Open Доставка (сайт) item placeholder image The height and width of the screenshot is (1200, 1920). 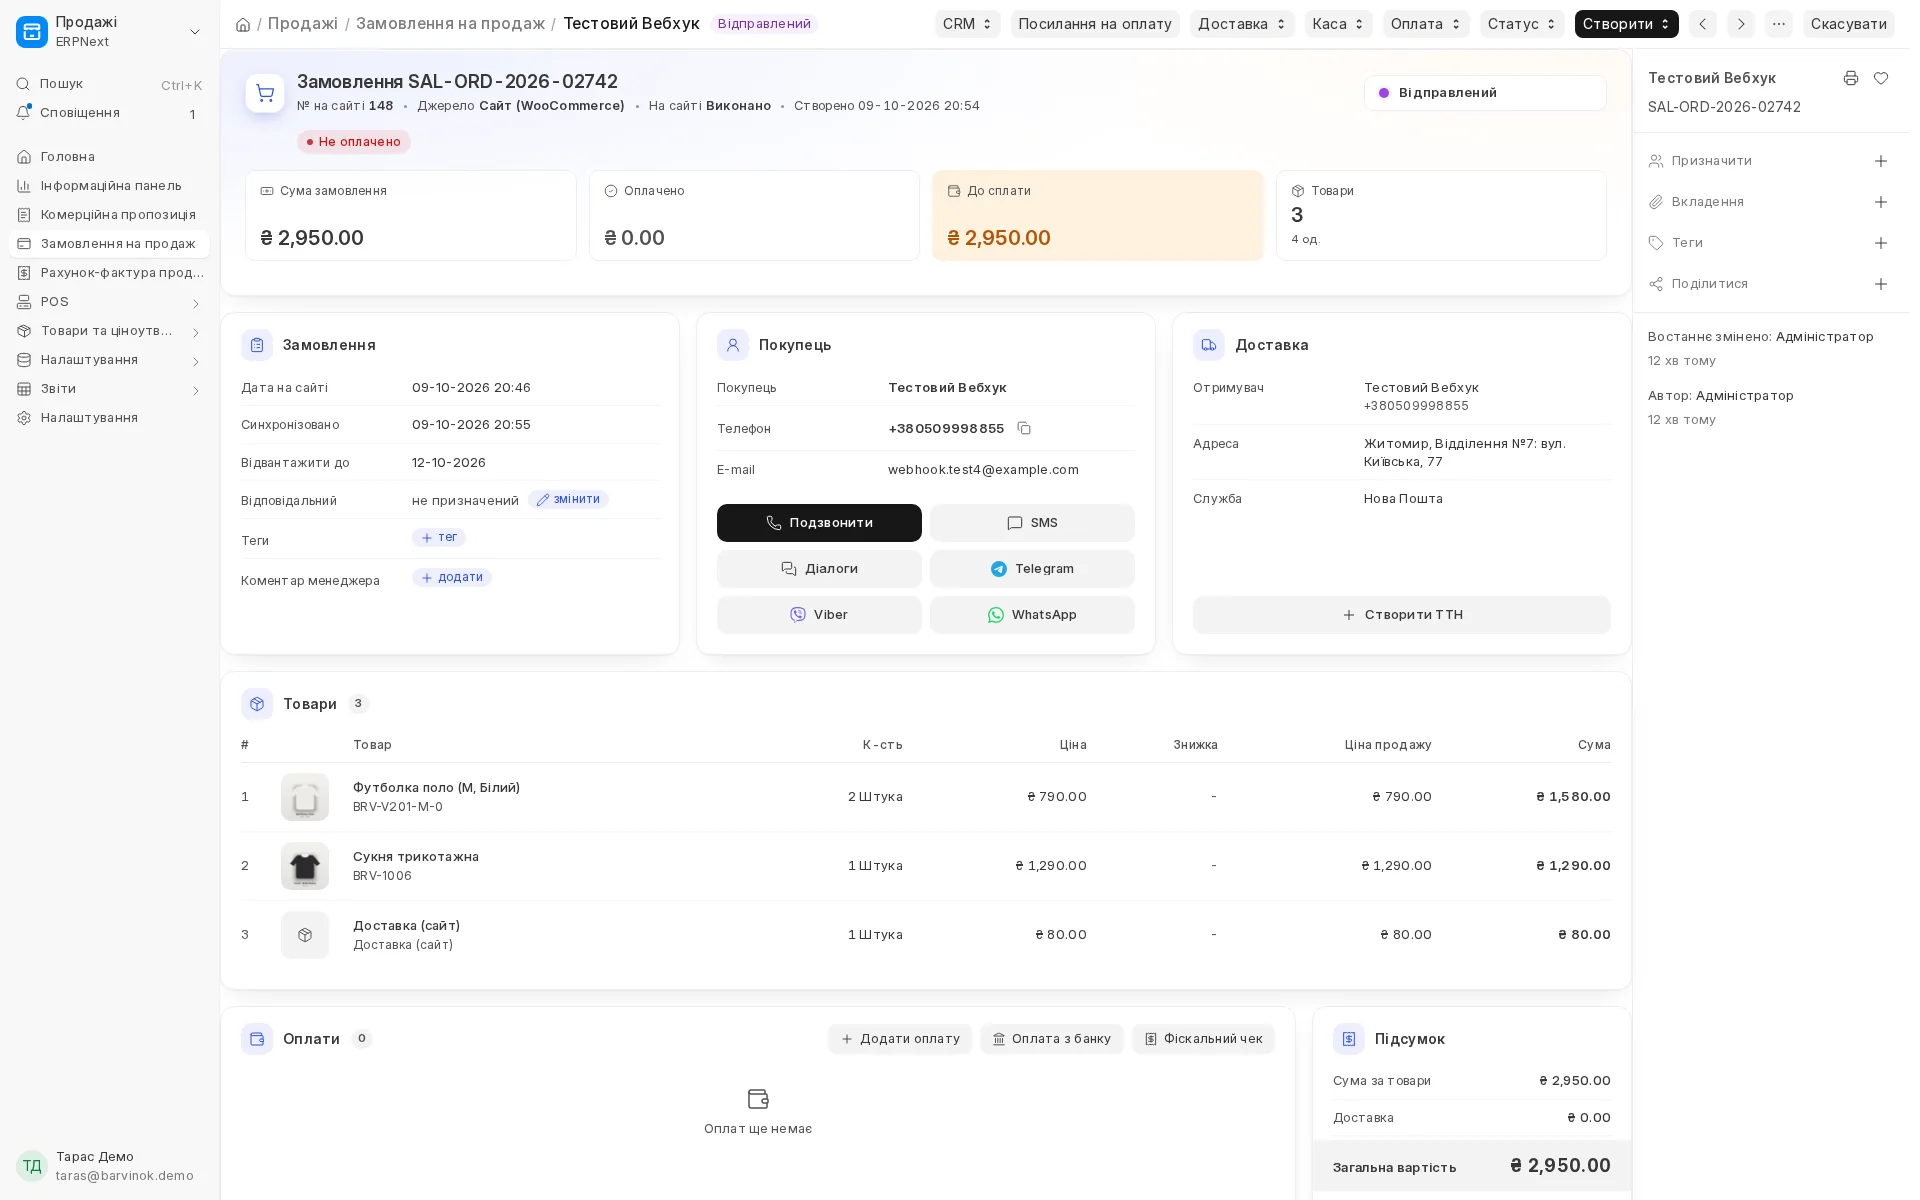[305, 935]
